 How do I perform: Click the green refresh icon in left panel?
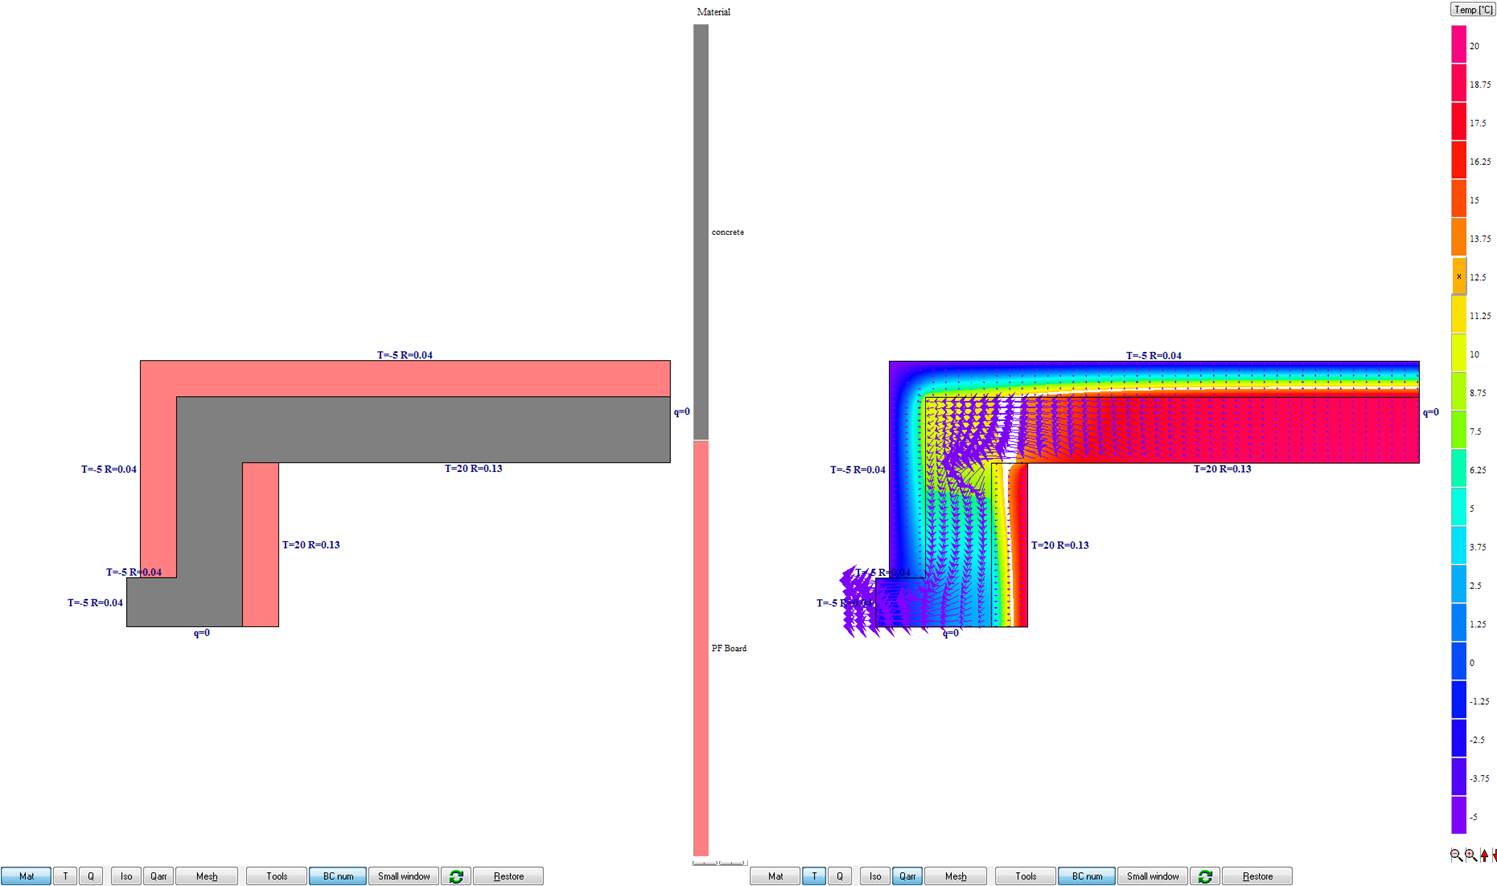(x=456, y=876)
